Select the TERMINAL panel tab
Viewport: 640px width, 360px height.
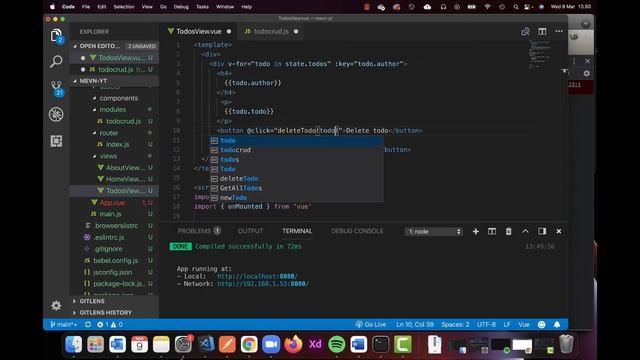point(297,231)
